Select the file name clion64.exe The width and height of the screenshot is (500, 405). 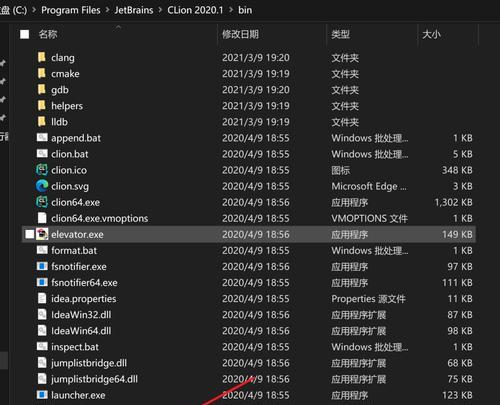click(x=76, y=202)
